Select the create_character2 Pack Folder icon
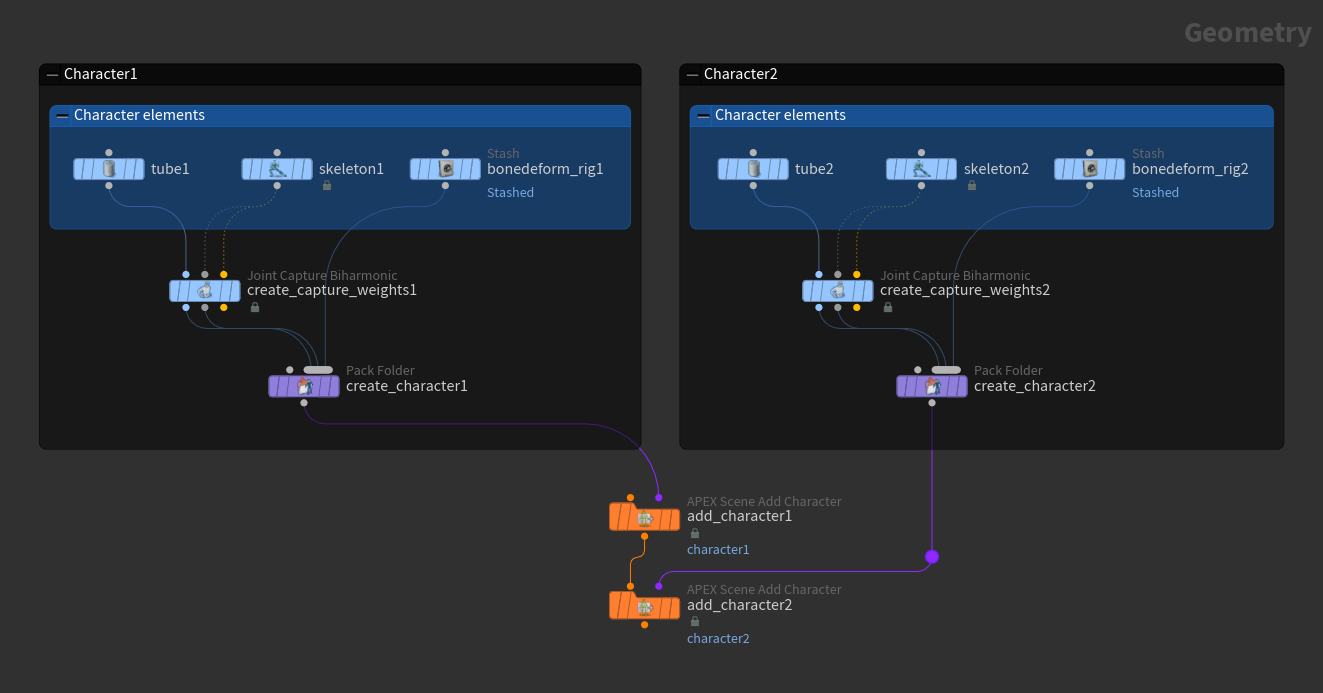The width and height of the screenshot is (1323, 693). tap(932, 386)
